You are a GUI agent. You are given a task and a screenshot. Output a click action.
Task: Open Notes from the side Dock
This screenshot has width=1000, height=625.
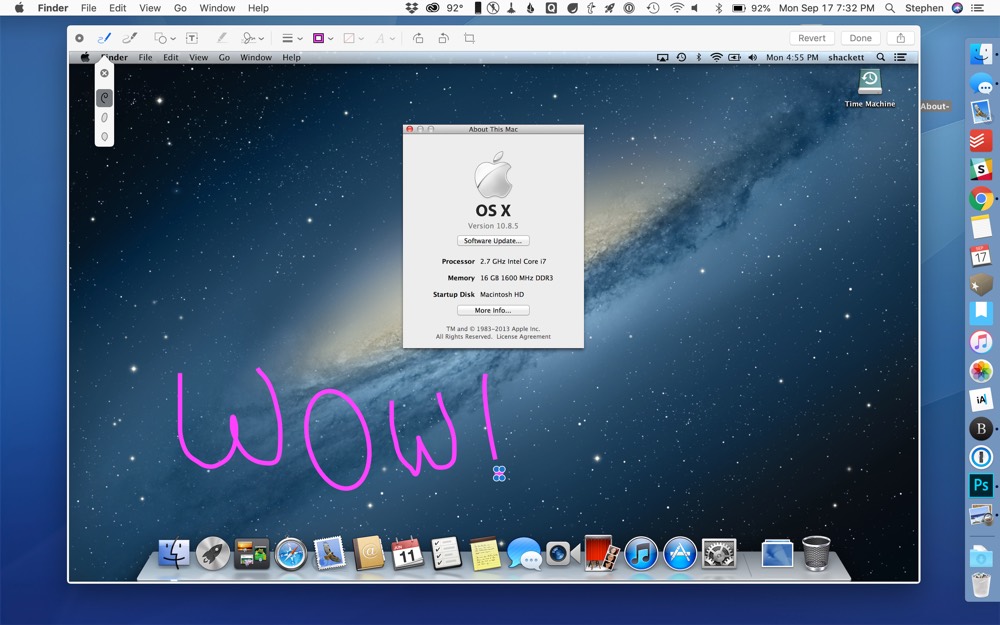(981, 227)
